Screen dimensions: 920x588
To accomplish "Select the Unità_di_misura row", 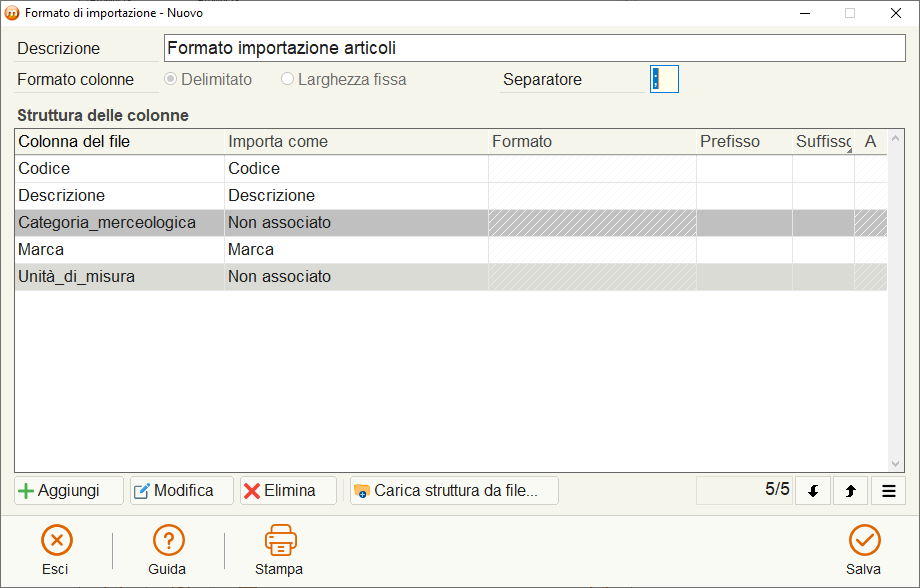I will pyautogui.click(x=451, y=276).
